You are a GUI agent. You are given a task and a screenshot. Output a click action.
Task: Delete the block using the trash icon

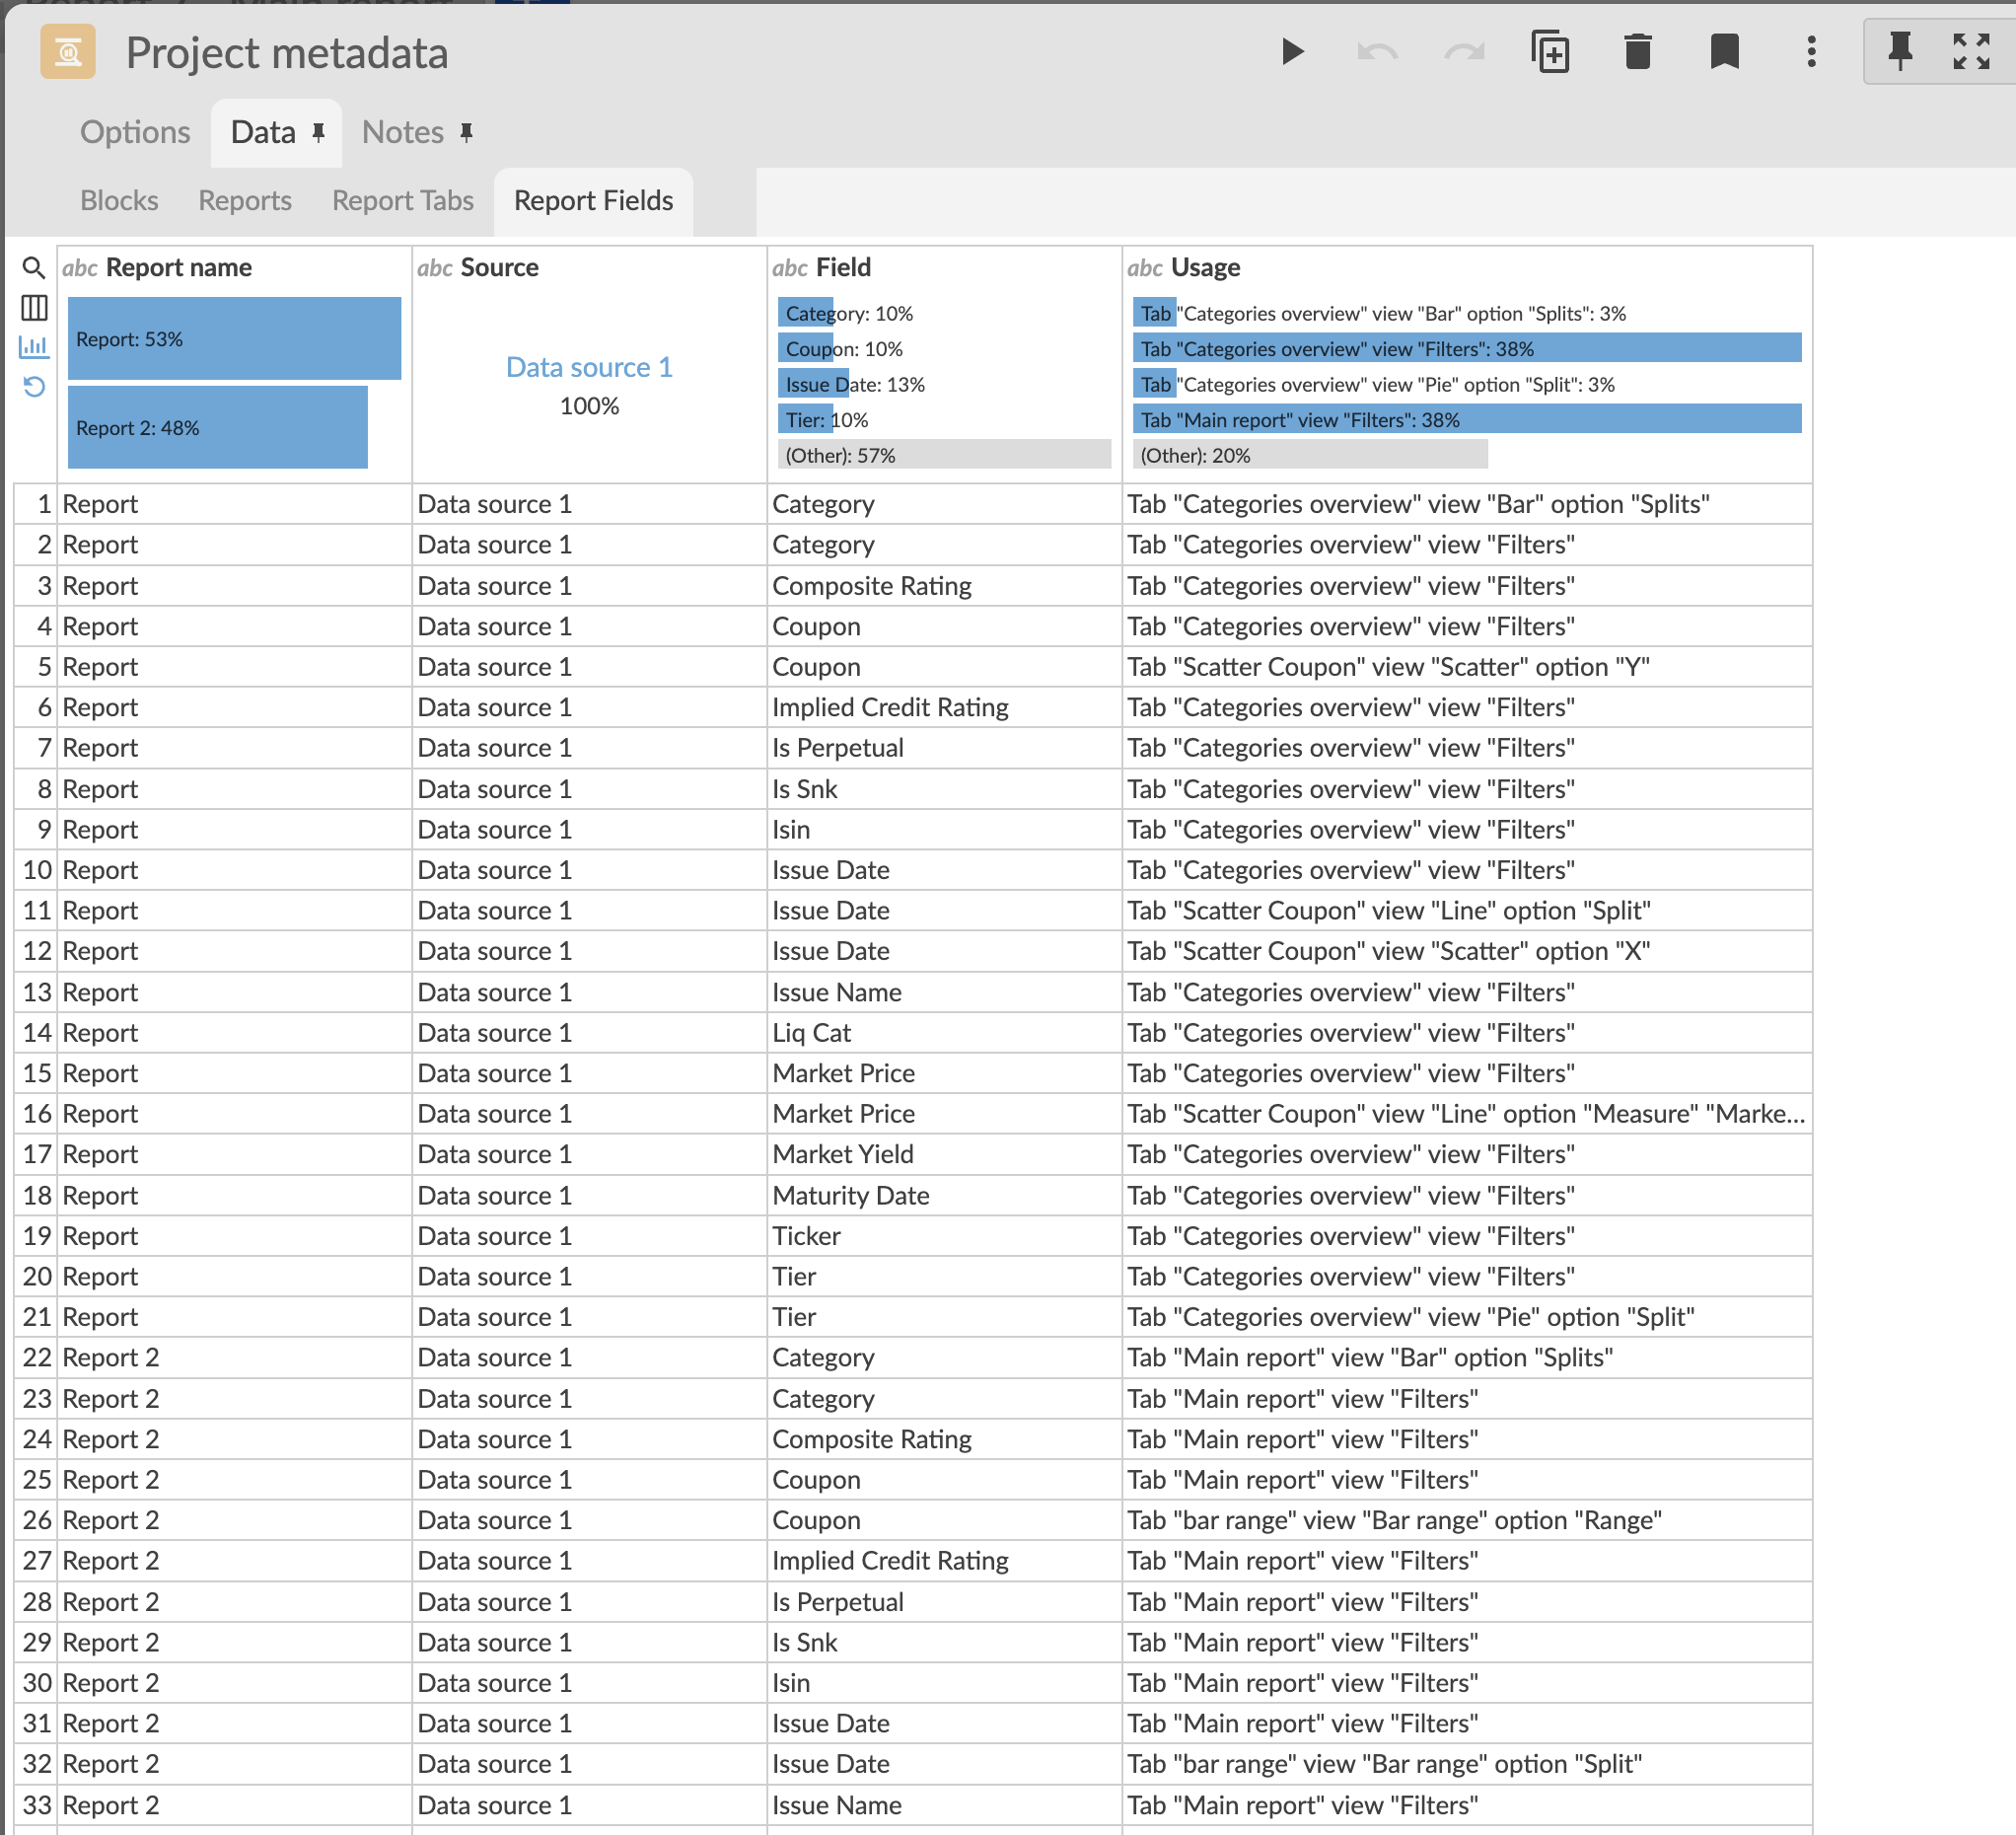click(x=1637, y=51)
